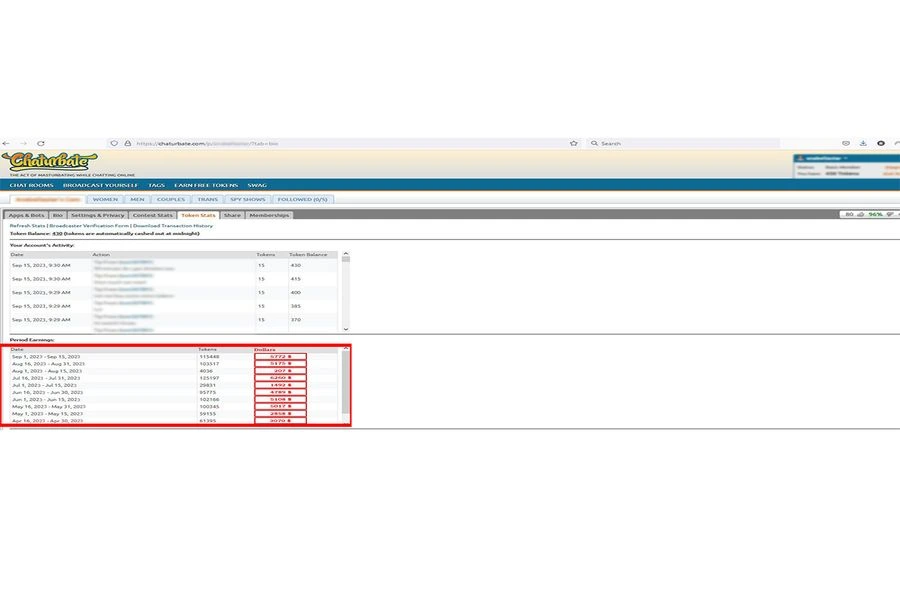Click the Pocket save icon in toolbar

(x=846, y=143)
